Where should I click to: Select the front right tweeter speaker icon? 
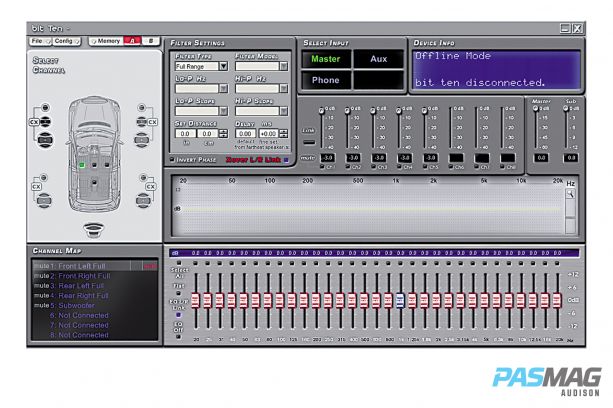(x=142, y=107)
